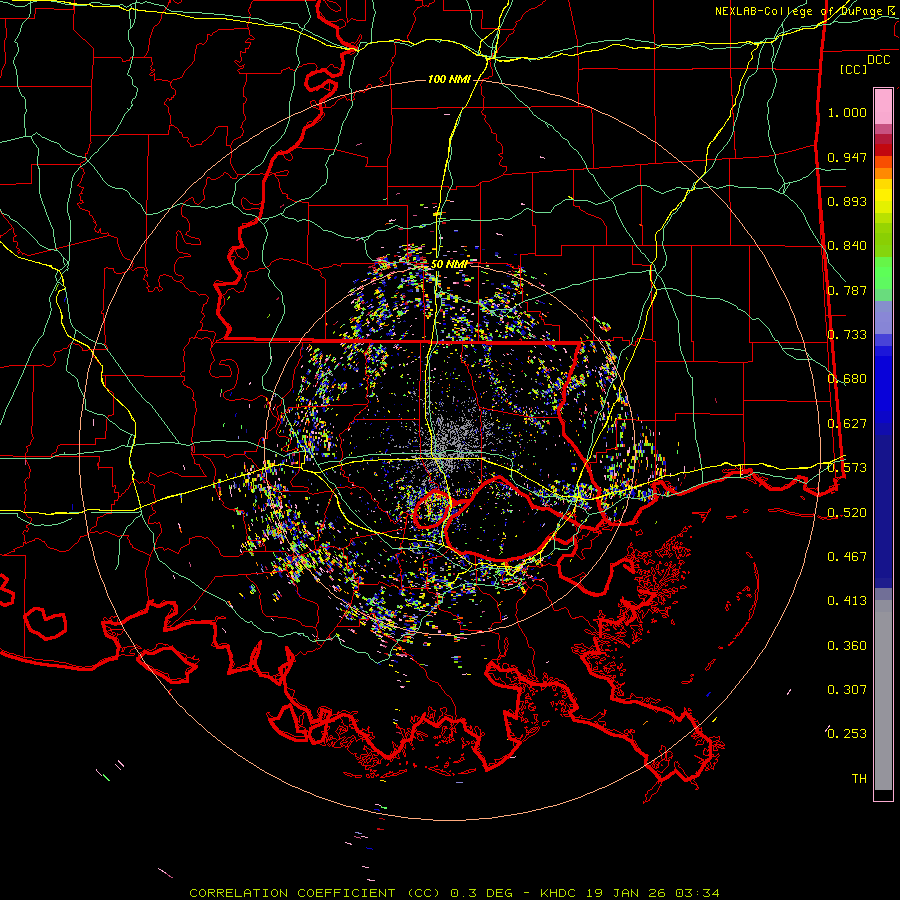
Task: Select the 1.000 scale value
Action: point(847,112)
